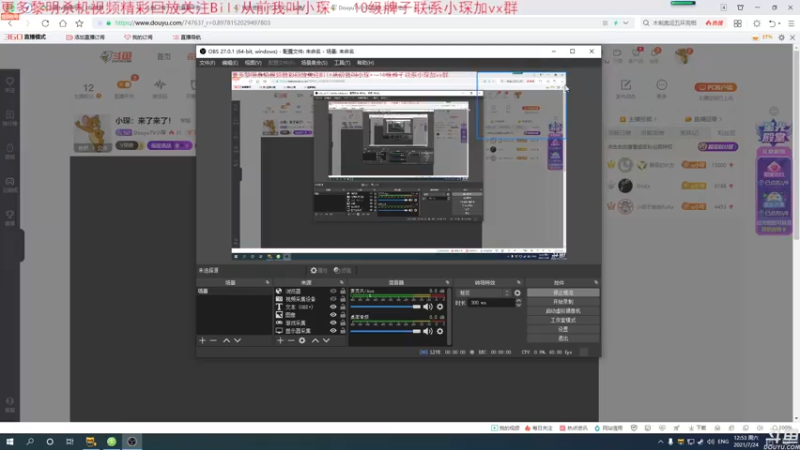Lock the Browser source padlock icon
The image size is (800, 450).
(343, 291)
